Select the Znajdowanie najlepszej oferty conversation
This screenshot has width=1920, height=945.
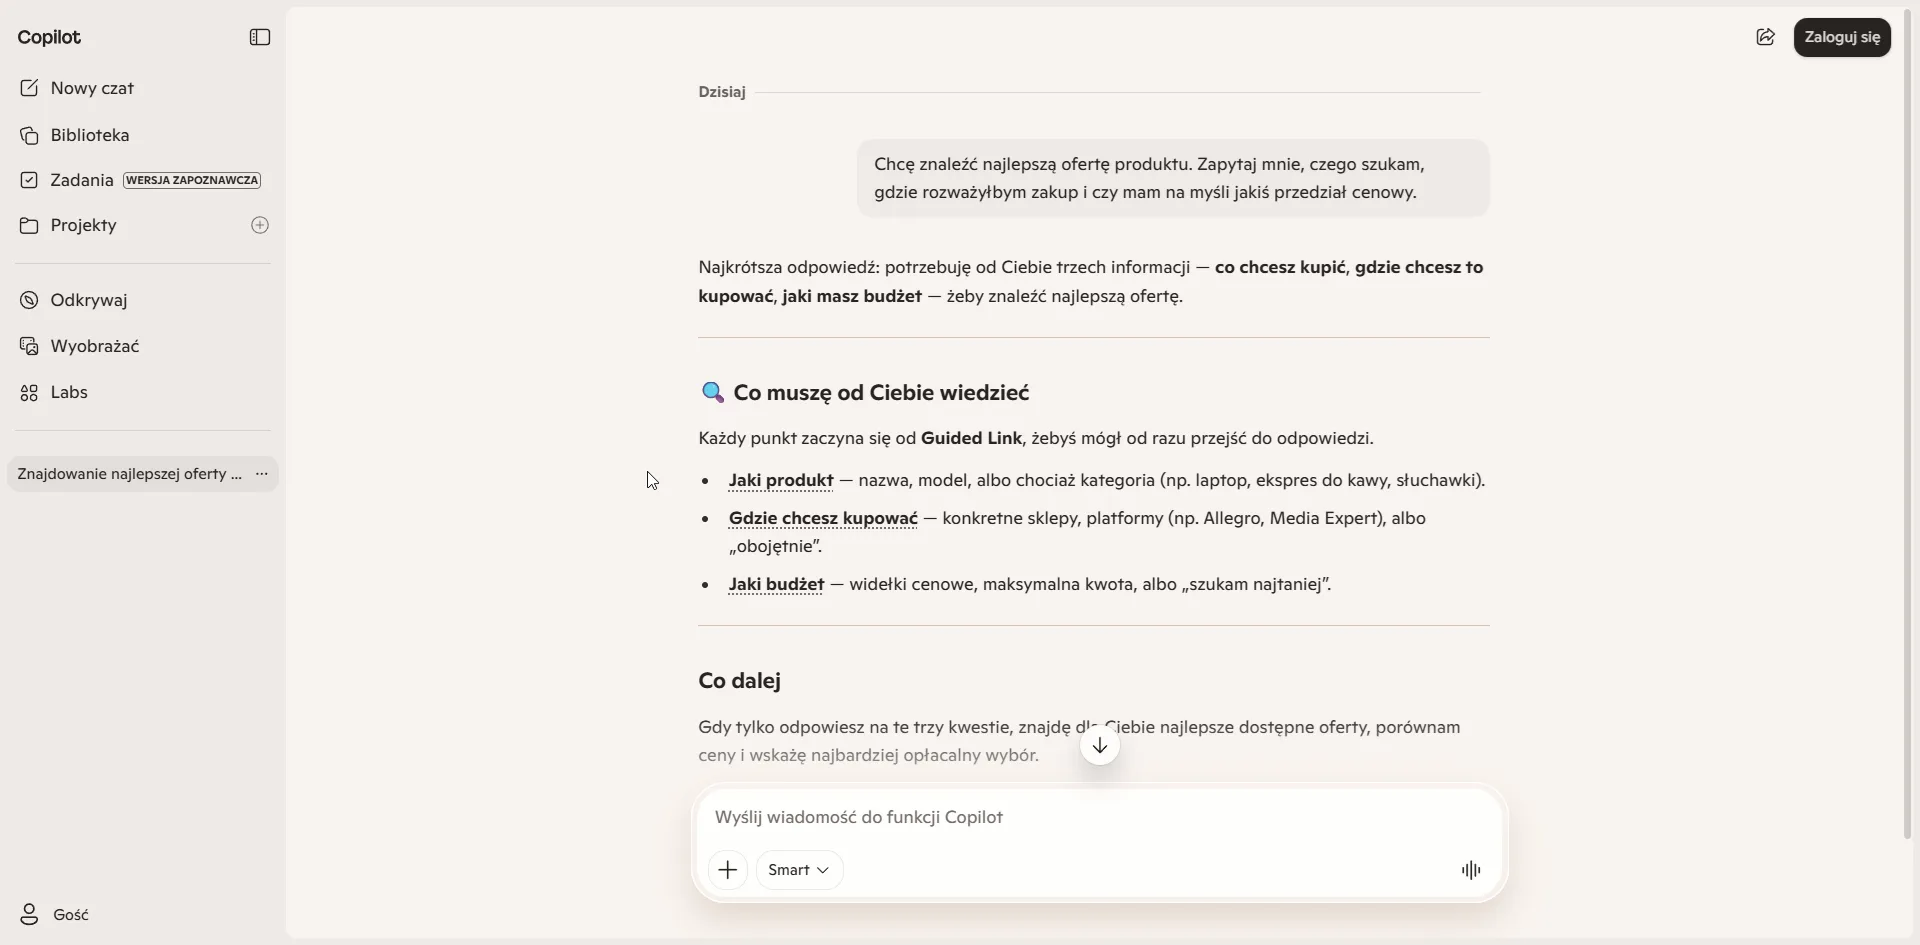coord(129,474)
